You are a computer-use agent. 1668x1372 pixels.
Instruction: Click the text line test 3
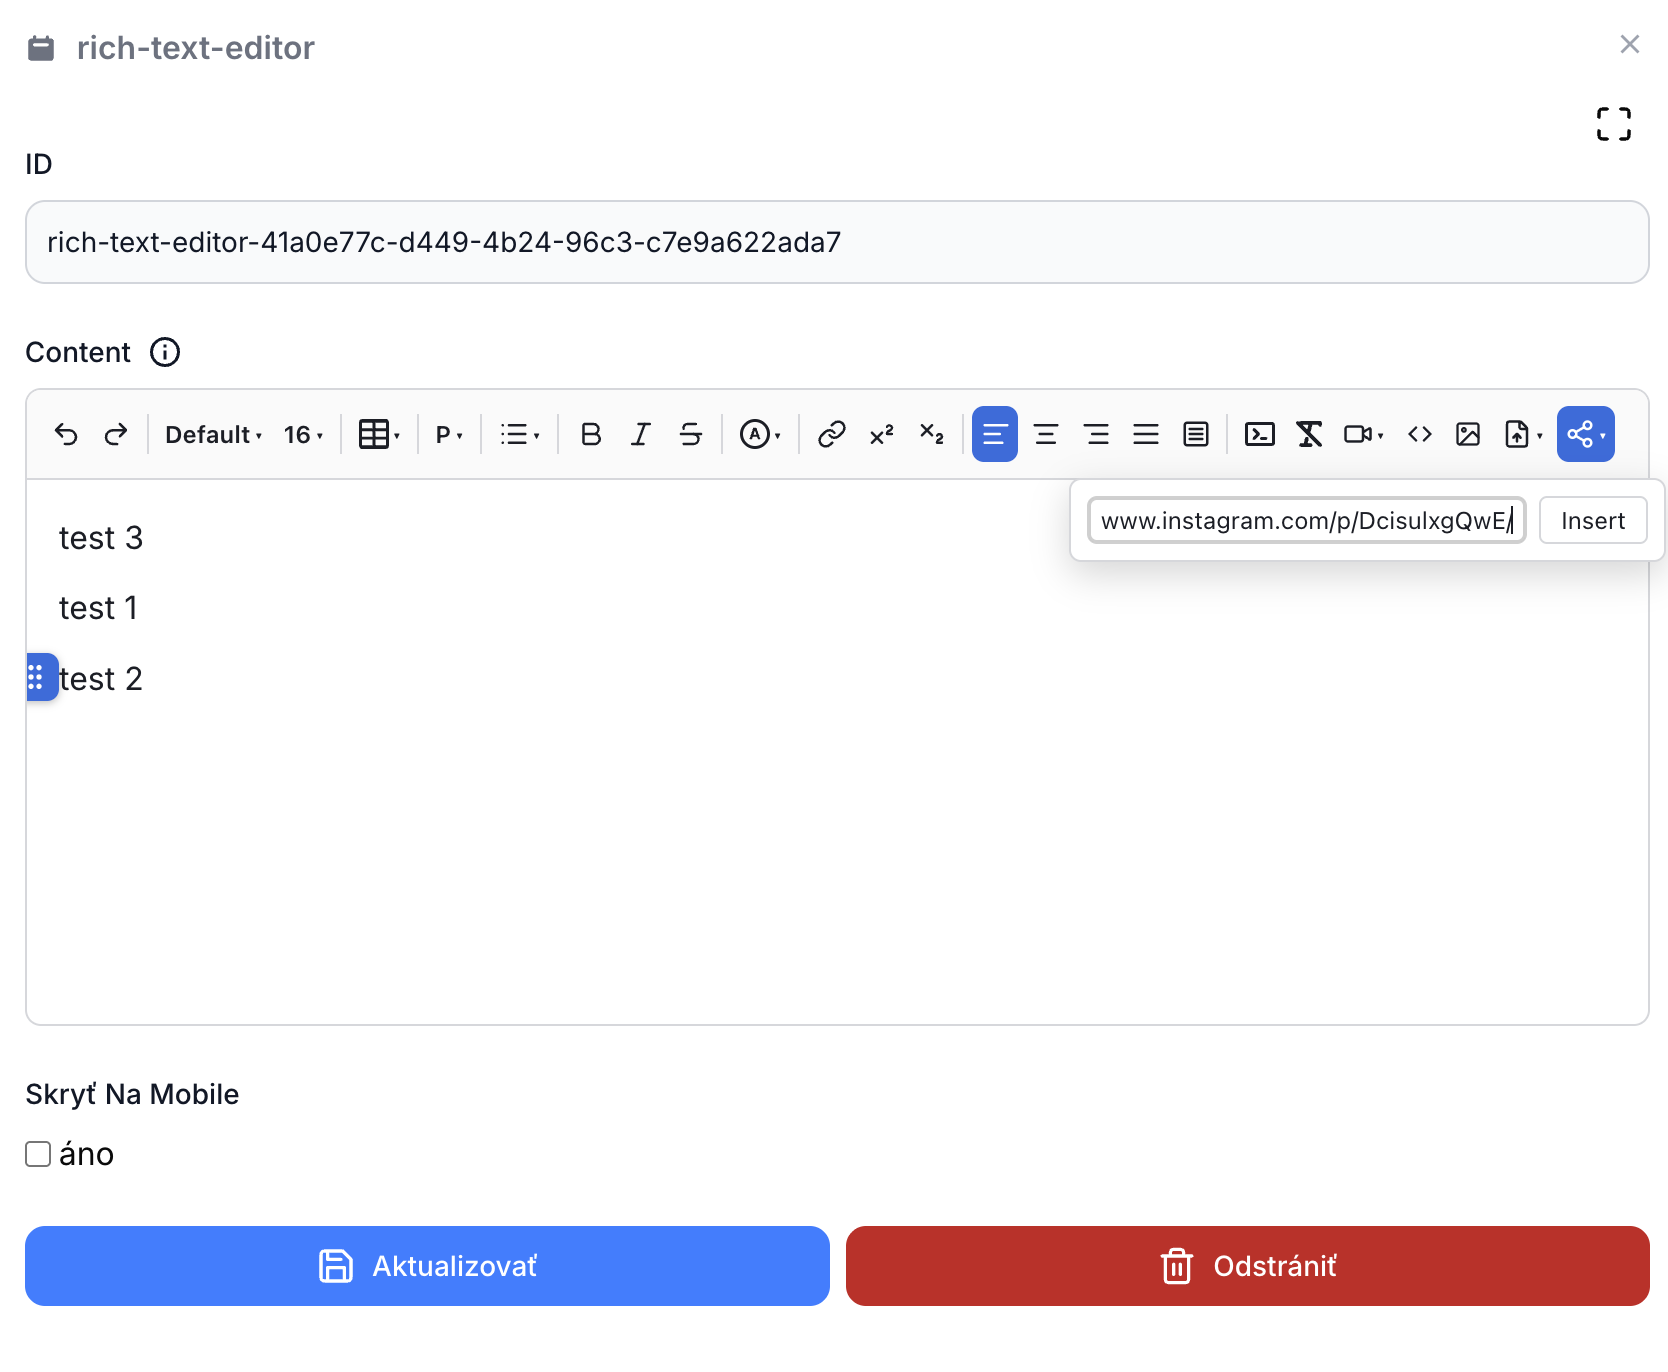click(101, 538)
